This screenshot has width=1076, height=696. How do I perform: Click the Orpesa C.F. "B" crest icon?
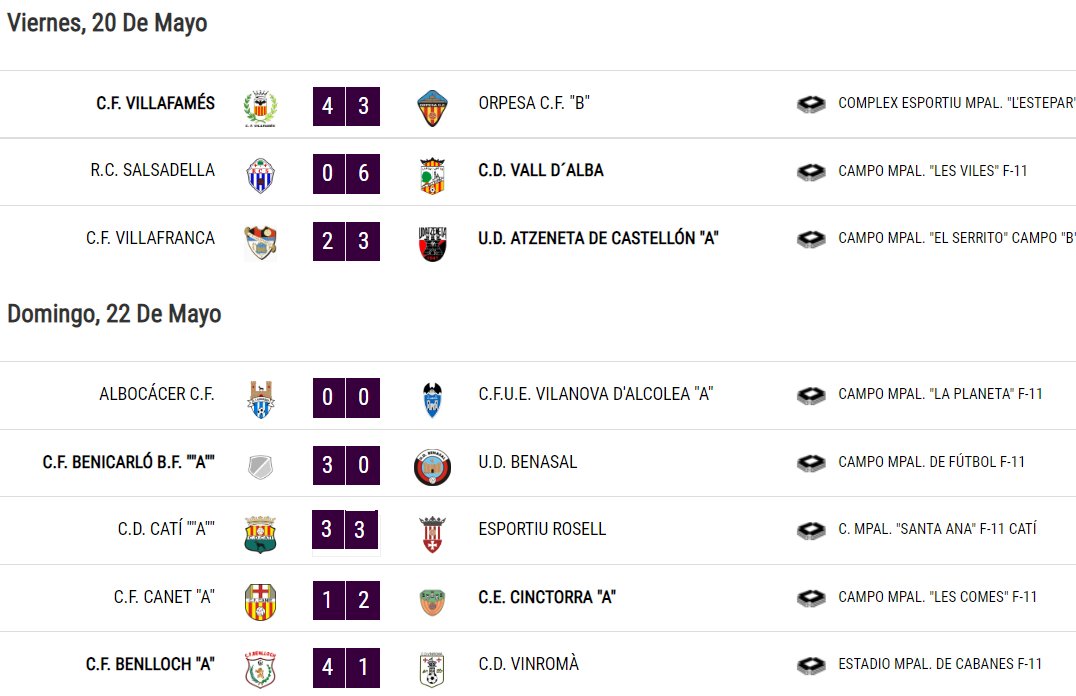(432, 108)
